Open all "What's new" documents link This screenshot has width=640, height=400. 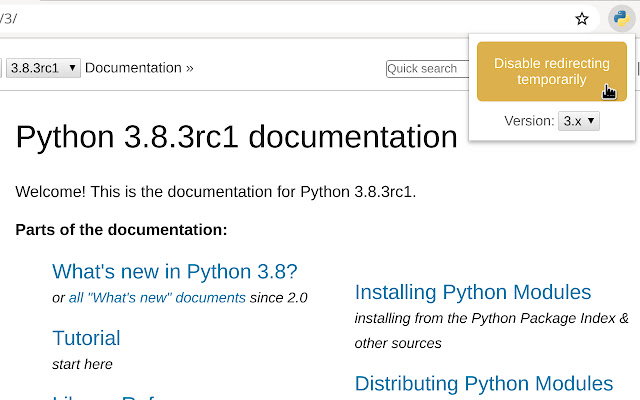pos(157,297)
